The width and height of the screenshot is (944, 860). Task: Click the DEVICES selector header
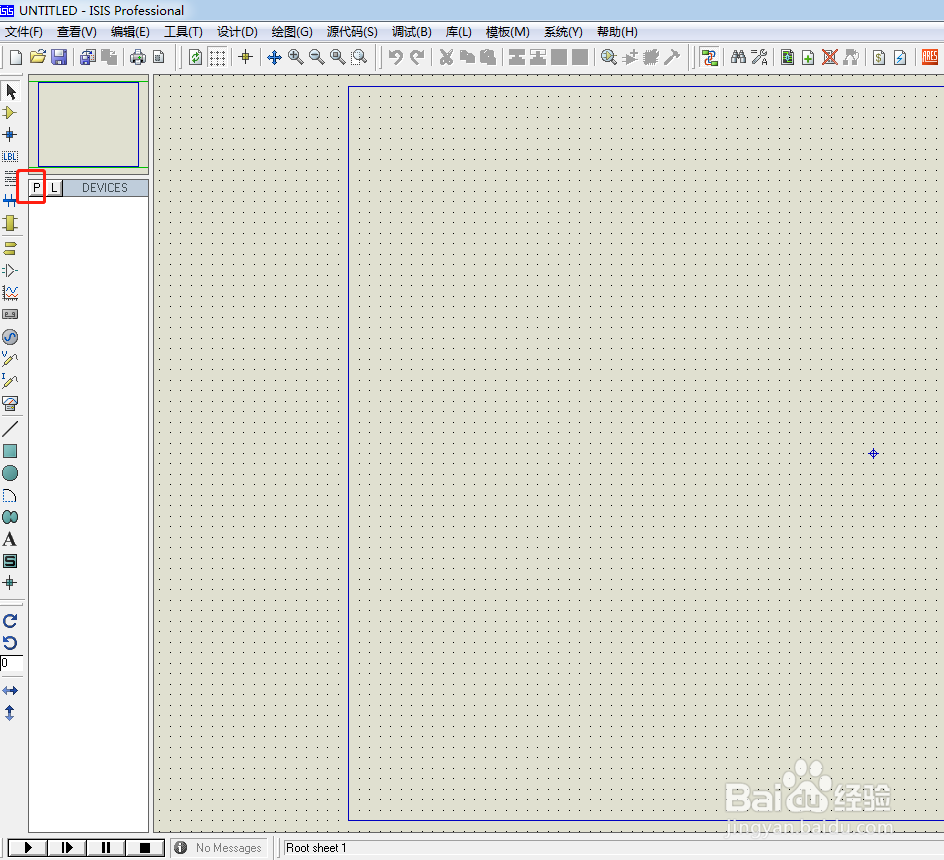click(105, 188)
